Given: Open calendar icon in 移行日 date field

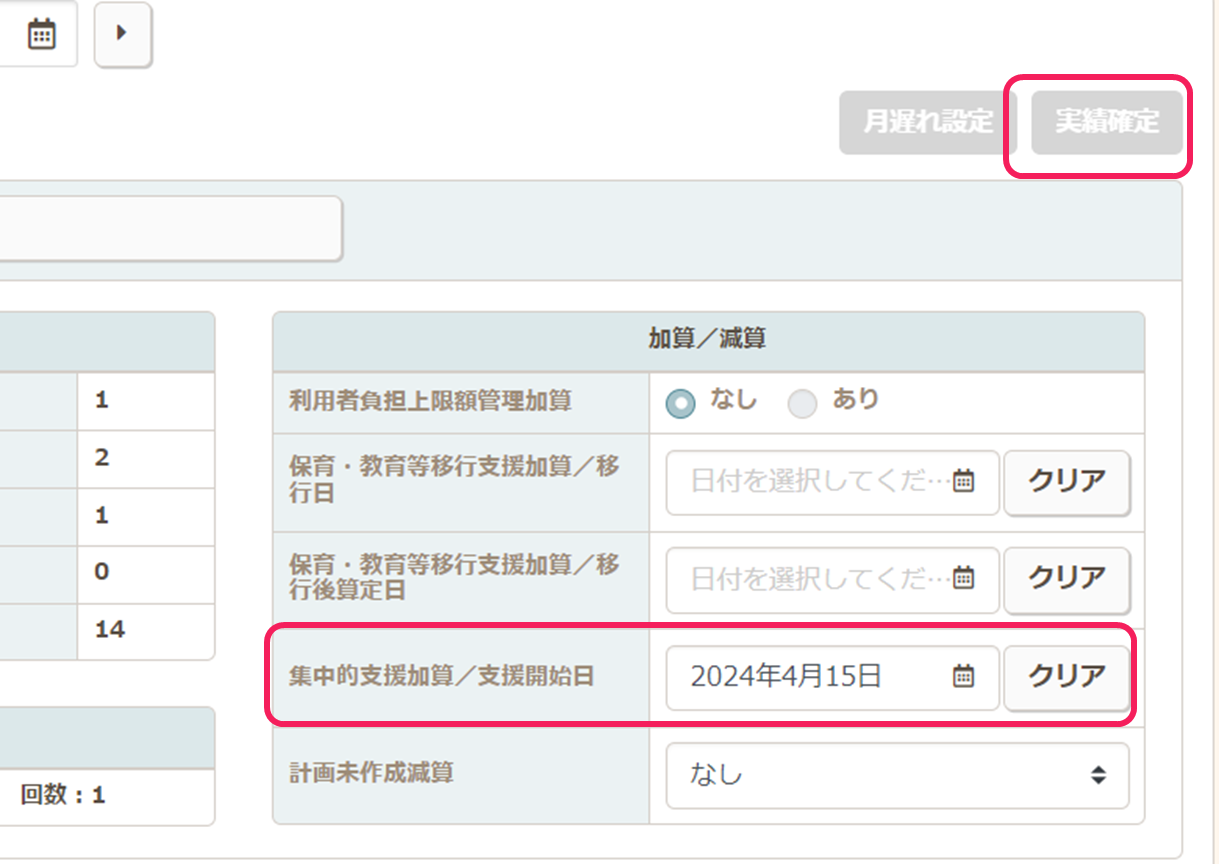Looking at the screenshot, I should coord(962,482).
